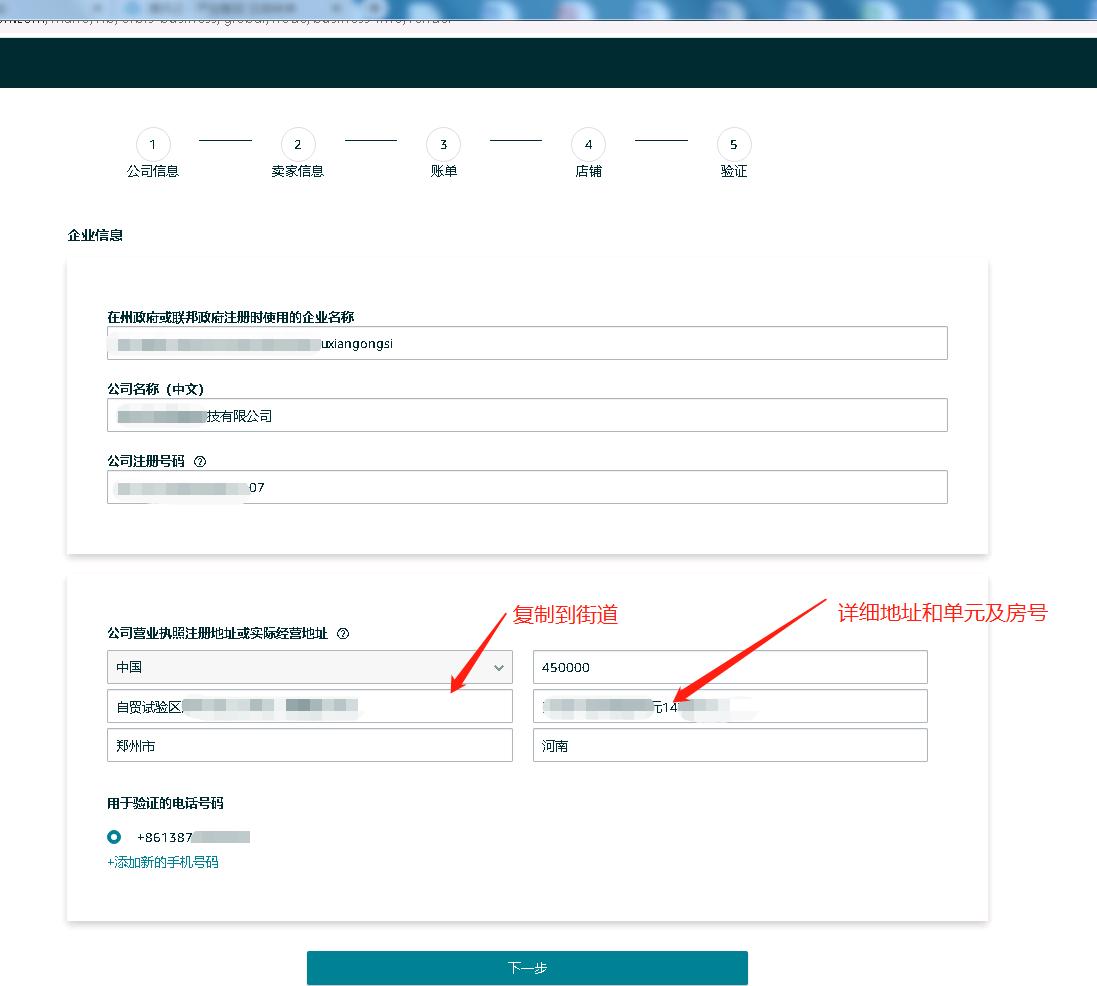Viewport: 1097px width, 986px height.
Task: Click the 公司名称（中文）input field
Action: click(x=527, y=415)
